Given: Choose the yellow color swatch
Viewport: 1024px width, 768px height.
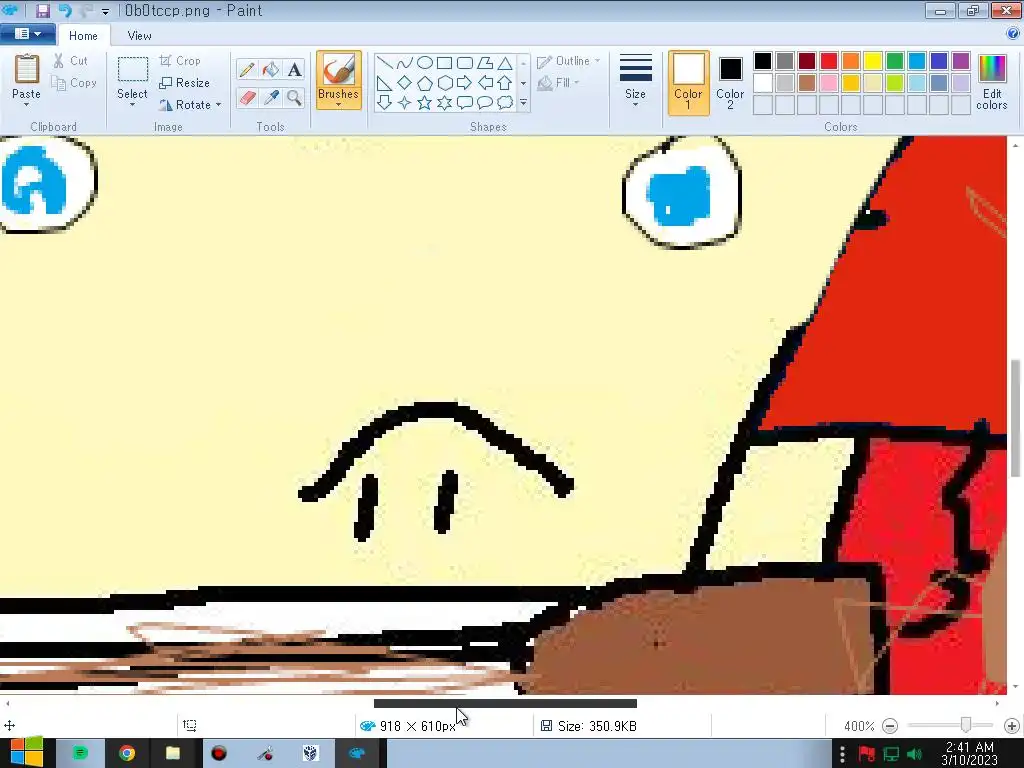Looking at the screenshot, I should point(872,61).
